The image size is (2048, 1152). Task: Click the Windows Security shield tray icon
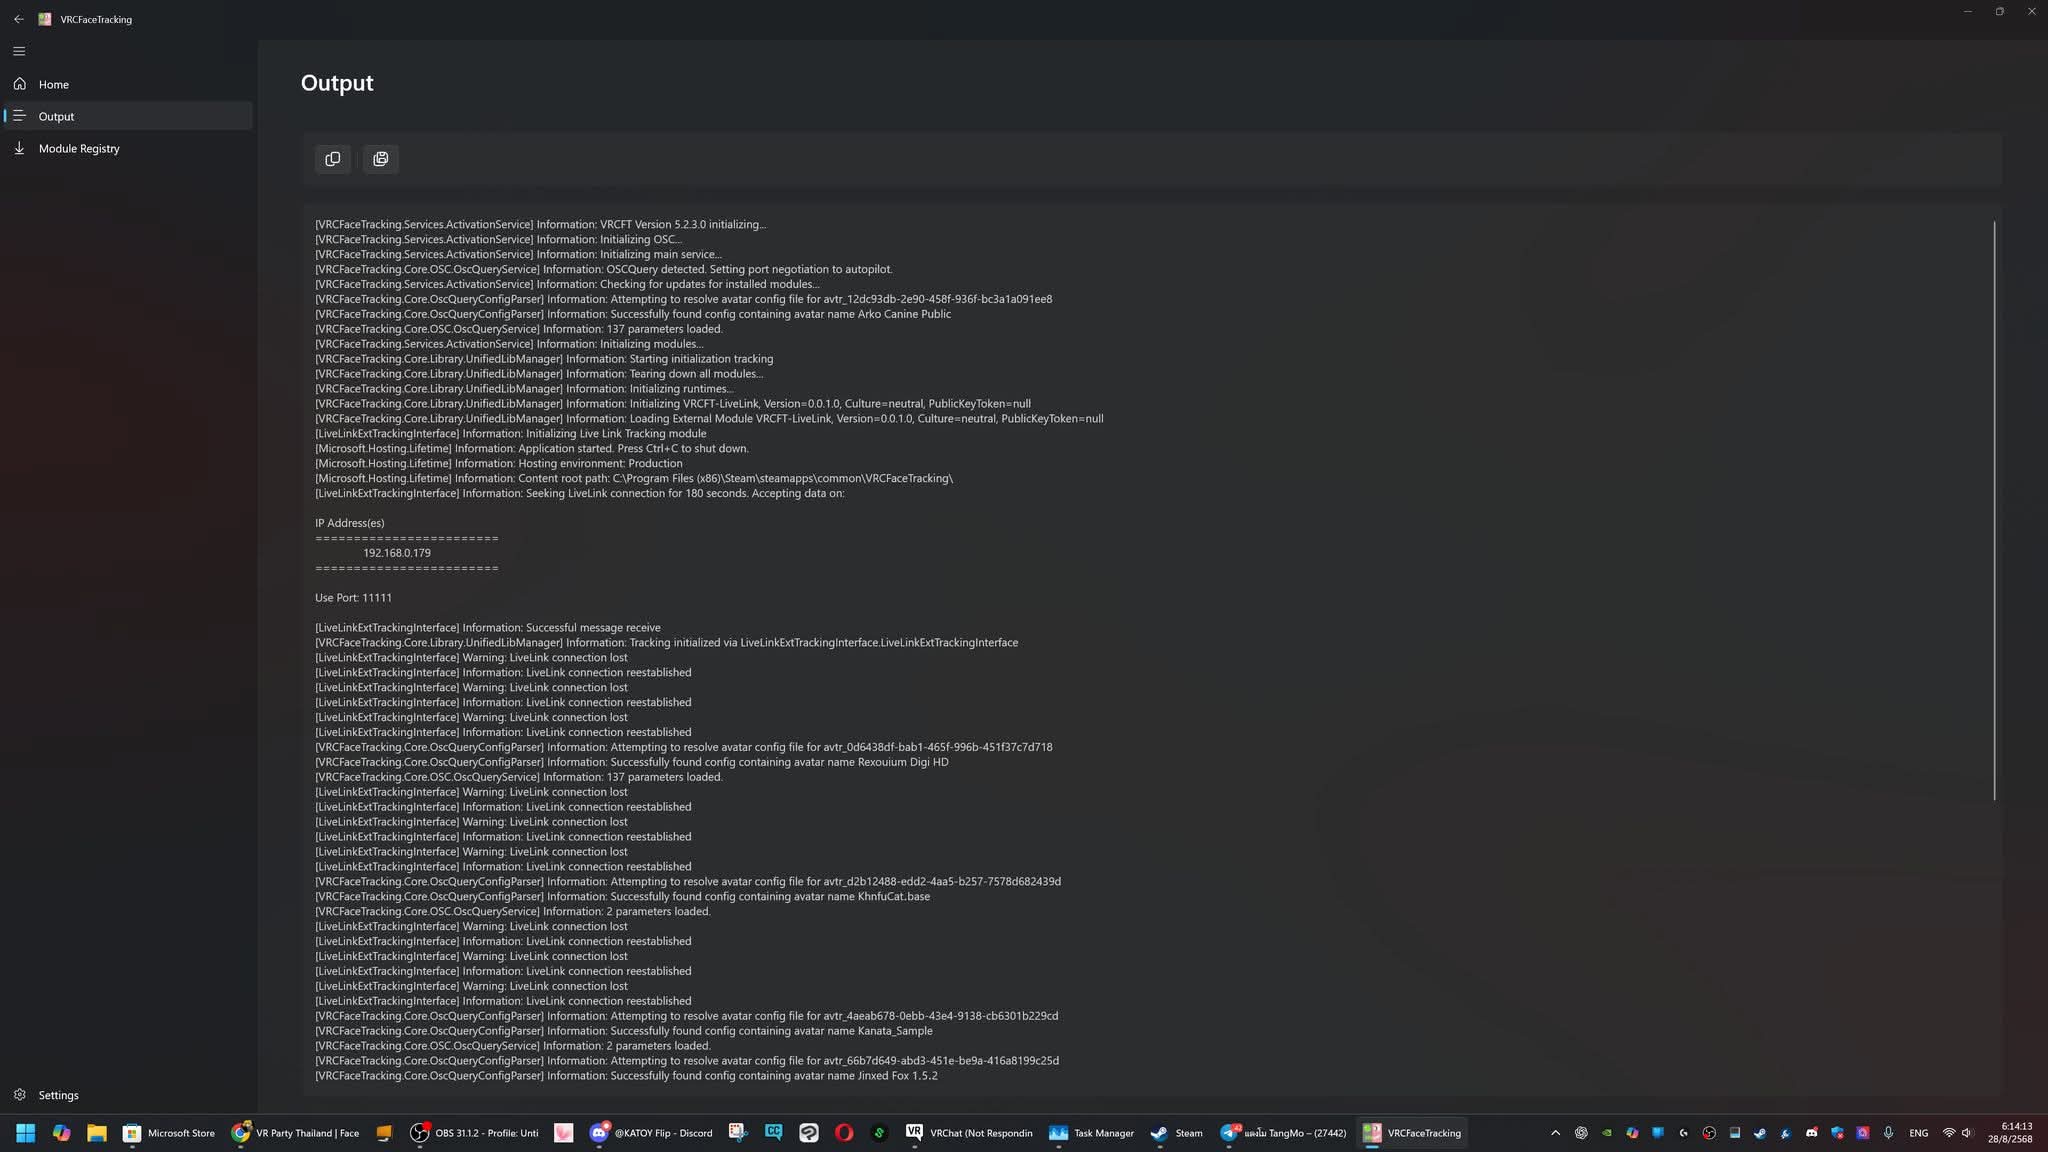(x=1837, y=1133)
